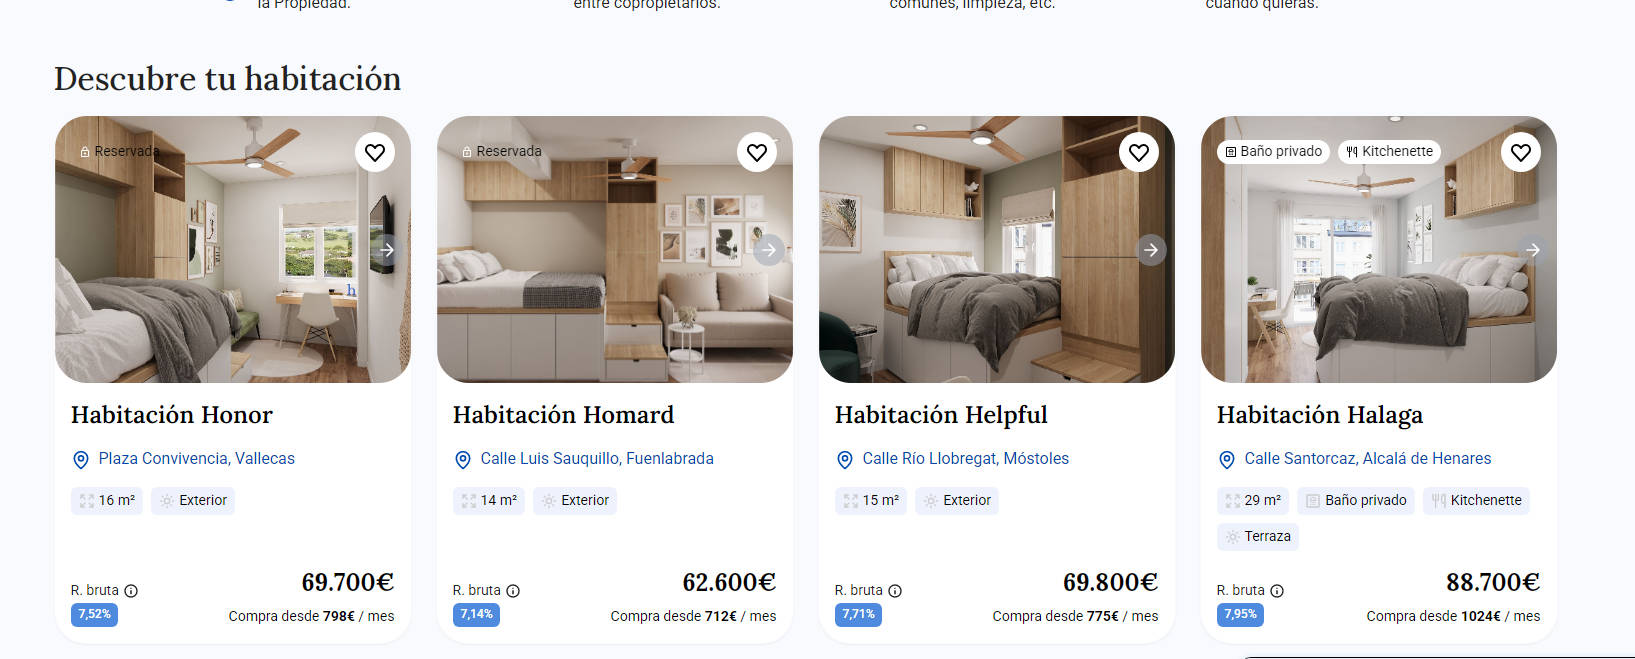Open Calle Santorcaz, Alcalá de Henares link
The height and width of the screenshot is (659, 1635).
tap(1367, 458)
